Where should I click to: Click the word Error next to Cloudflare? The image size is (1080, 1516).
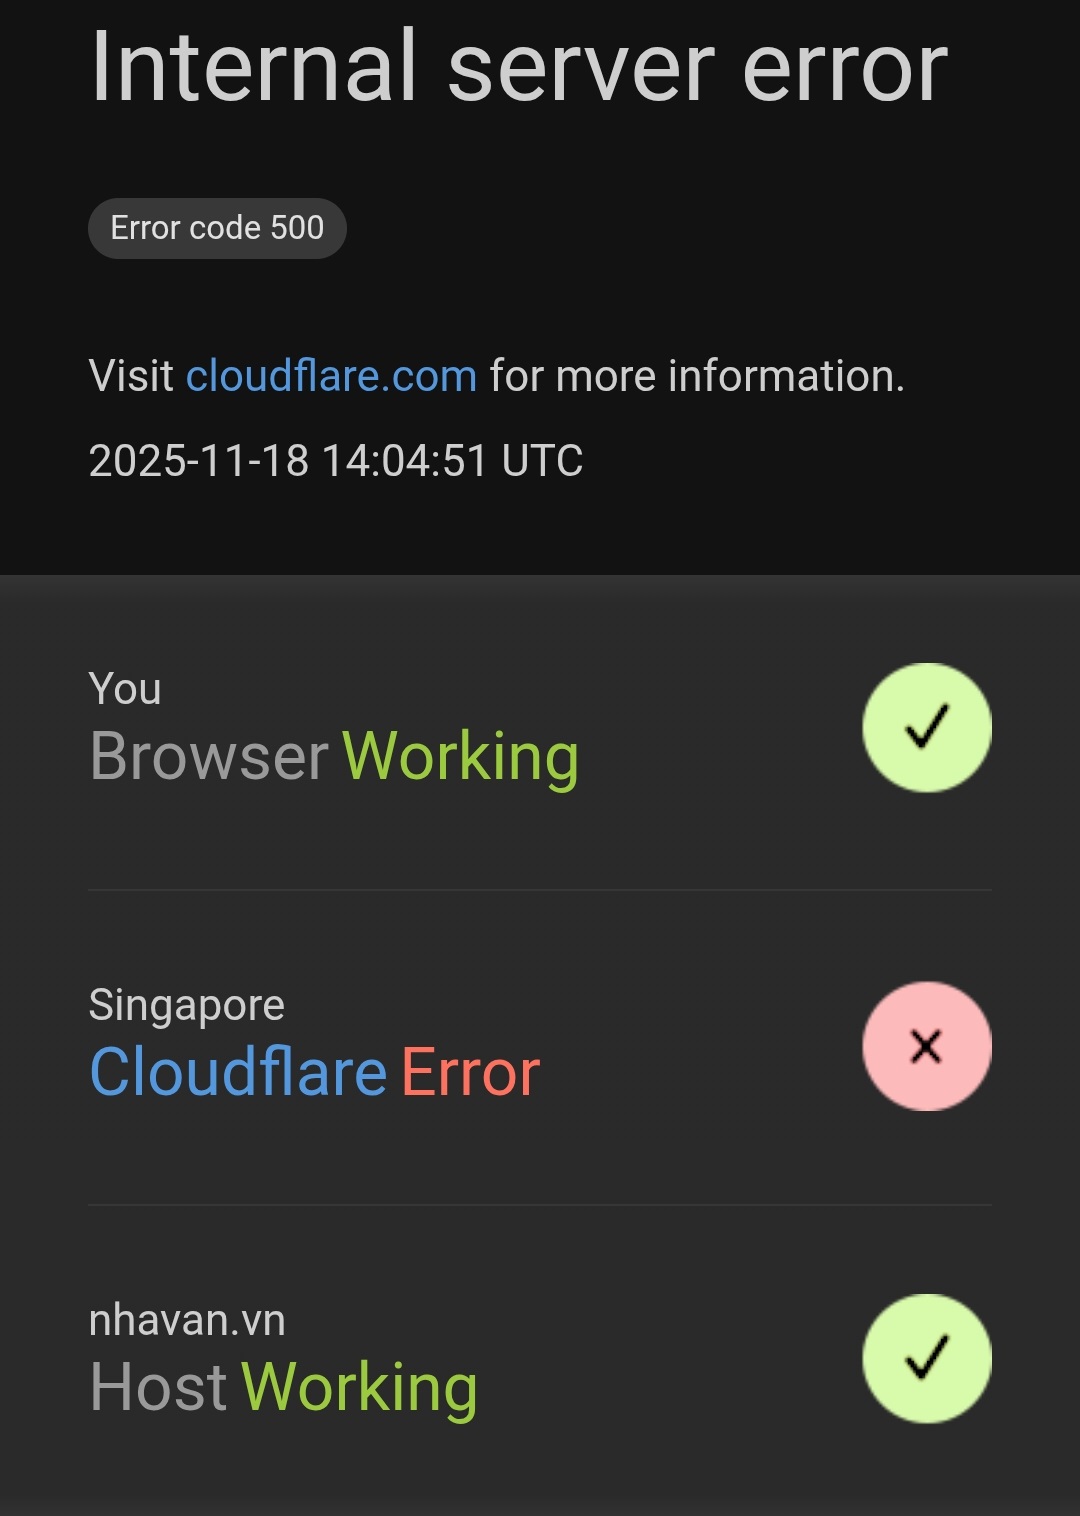[470, 1073]
